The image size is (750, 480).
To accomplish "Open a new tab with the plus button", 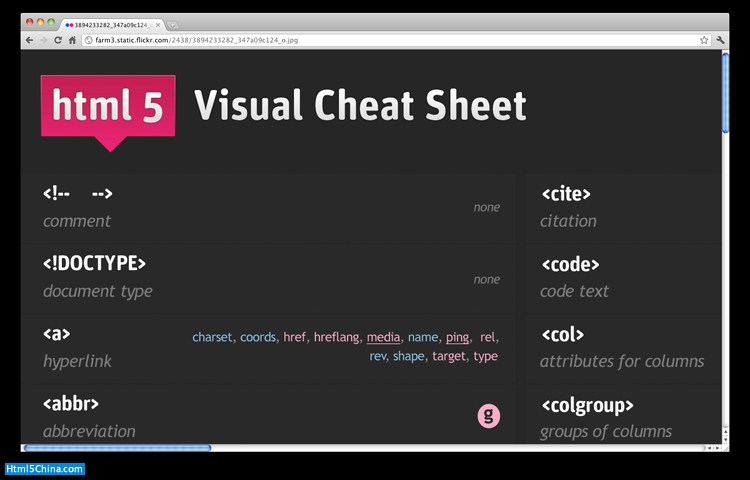I will (x=173, y=24).
